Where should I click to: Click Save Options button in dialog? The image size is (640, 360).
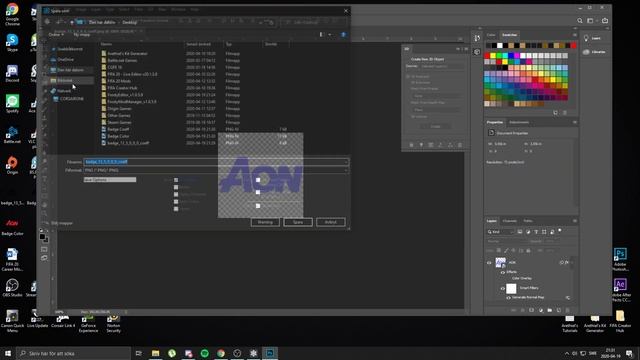coord(110,180)
